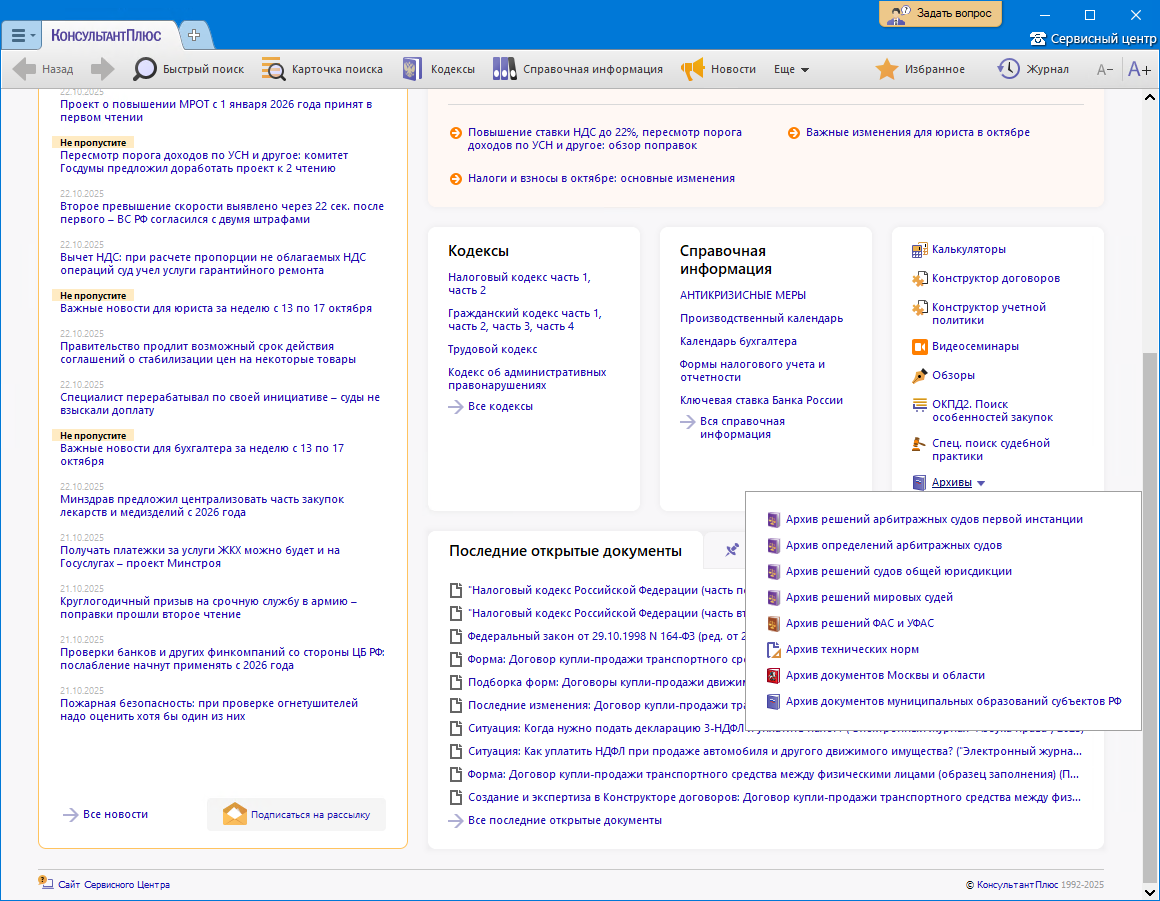
Task: Open the Журнал history icon
Action: 1008,69
